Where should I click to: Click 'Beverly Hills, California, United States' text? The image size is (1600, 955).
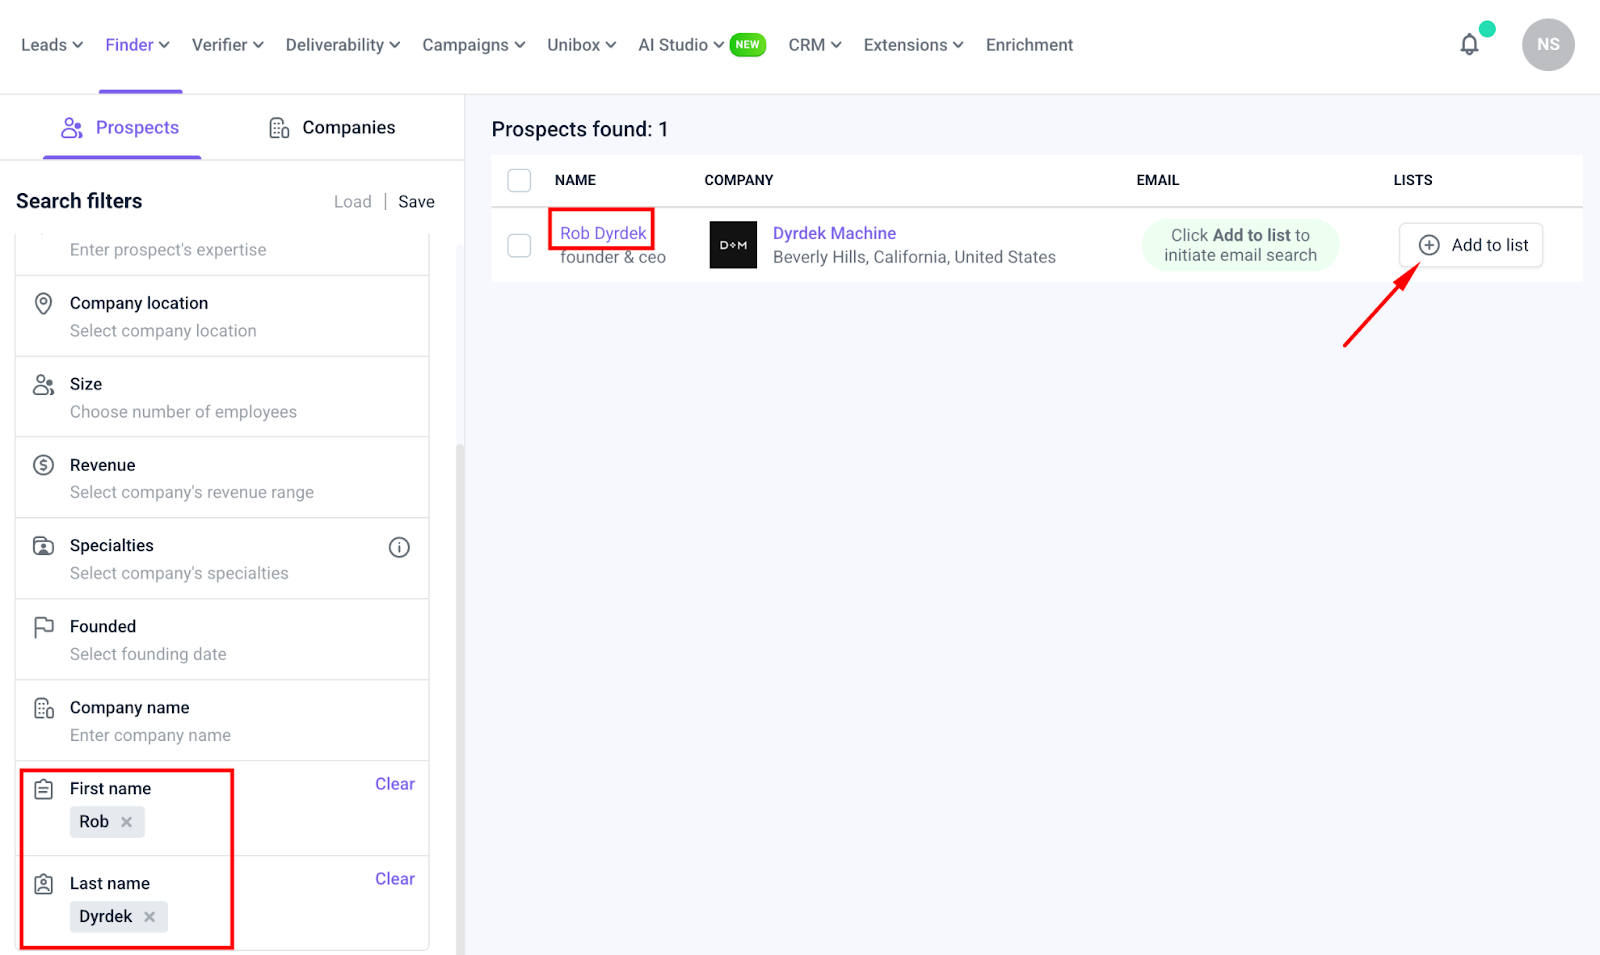click(x=914, y=257)
